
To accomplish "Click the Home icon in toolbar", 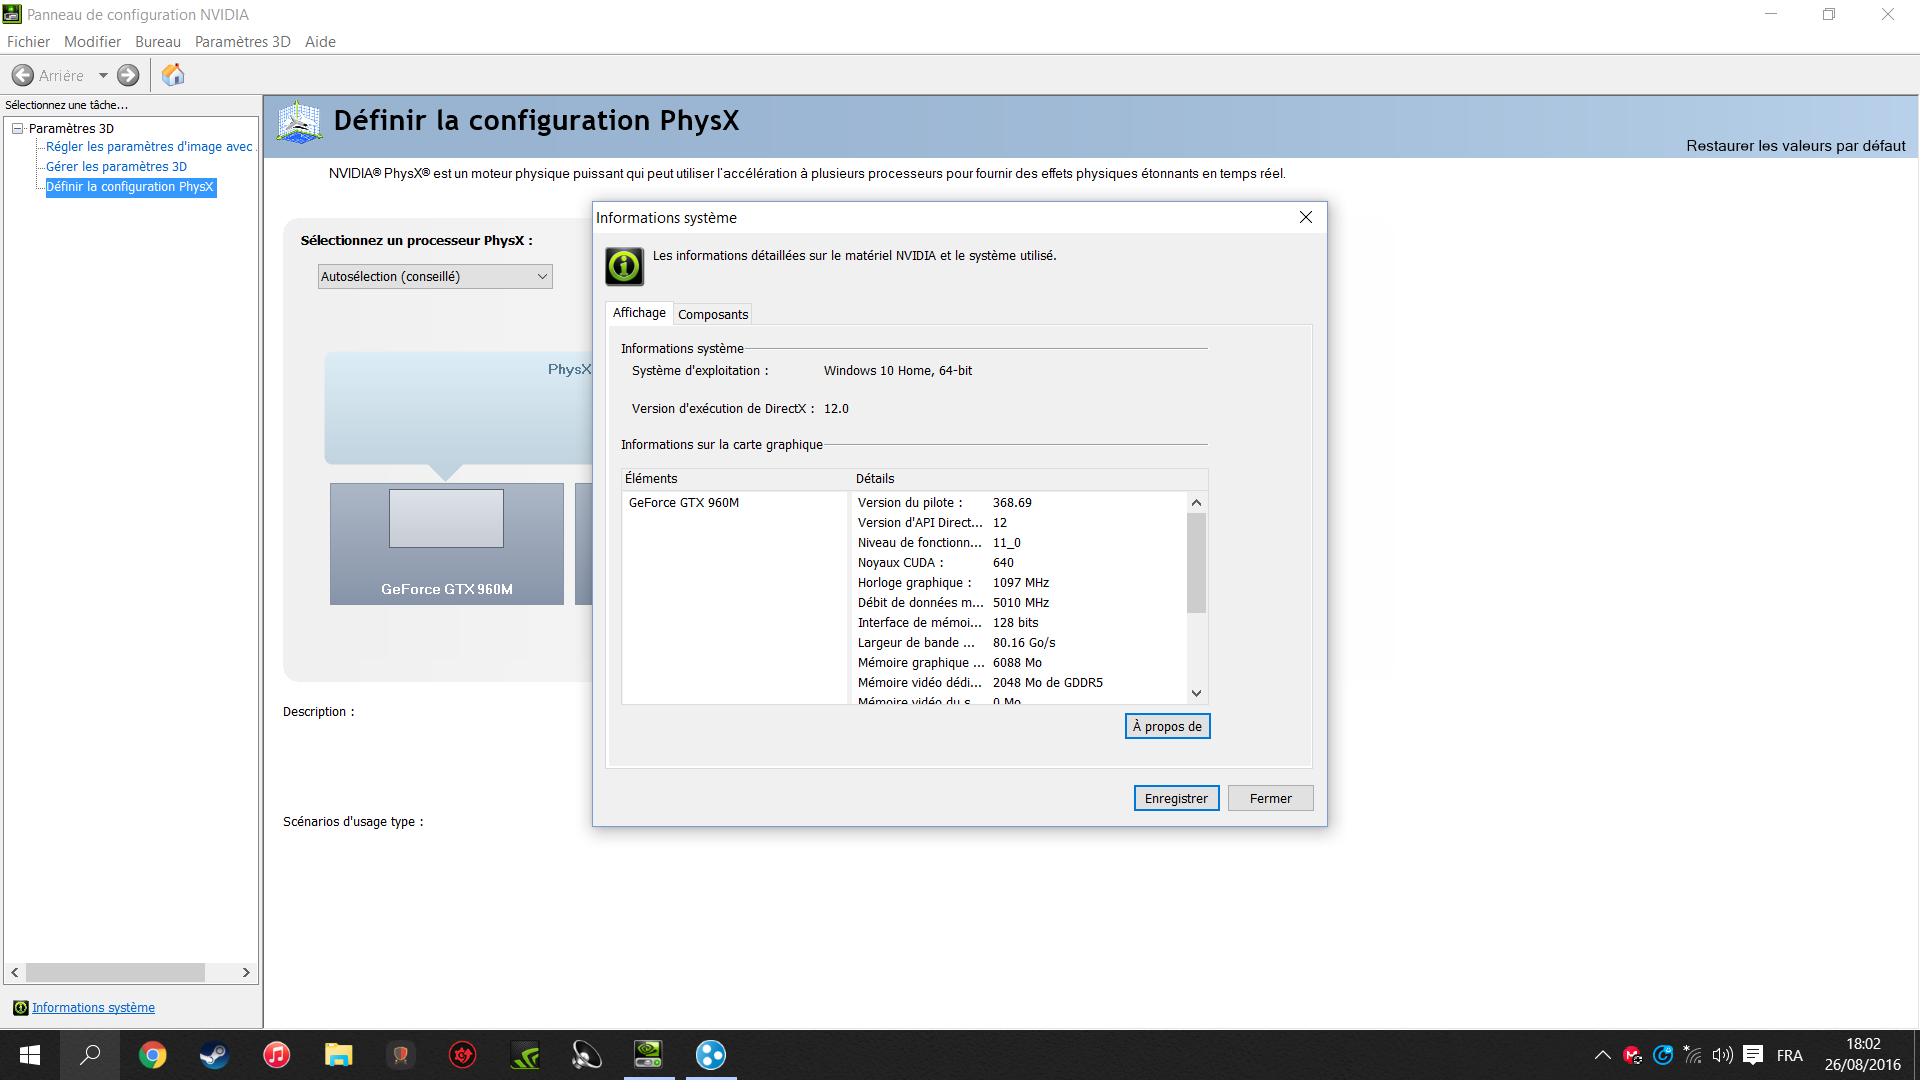I will pyautogui.click(x=173, y=75).
